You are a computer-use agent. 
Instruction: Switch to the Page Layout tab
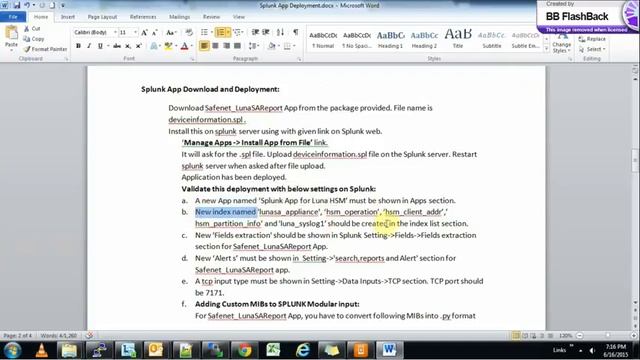[102, 17]
